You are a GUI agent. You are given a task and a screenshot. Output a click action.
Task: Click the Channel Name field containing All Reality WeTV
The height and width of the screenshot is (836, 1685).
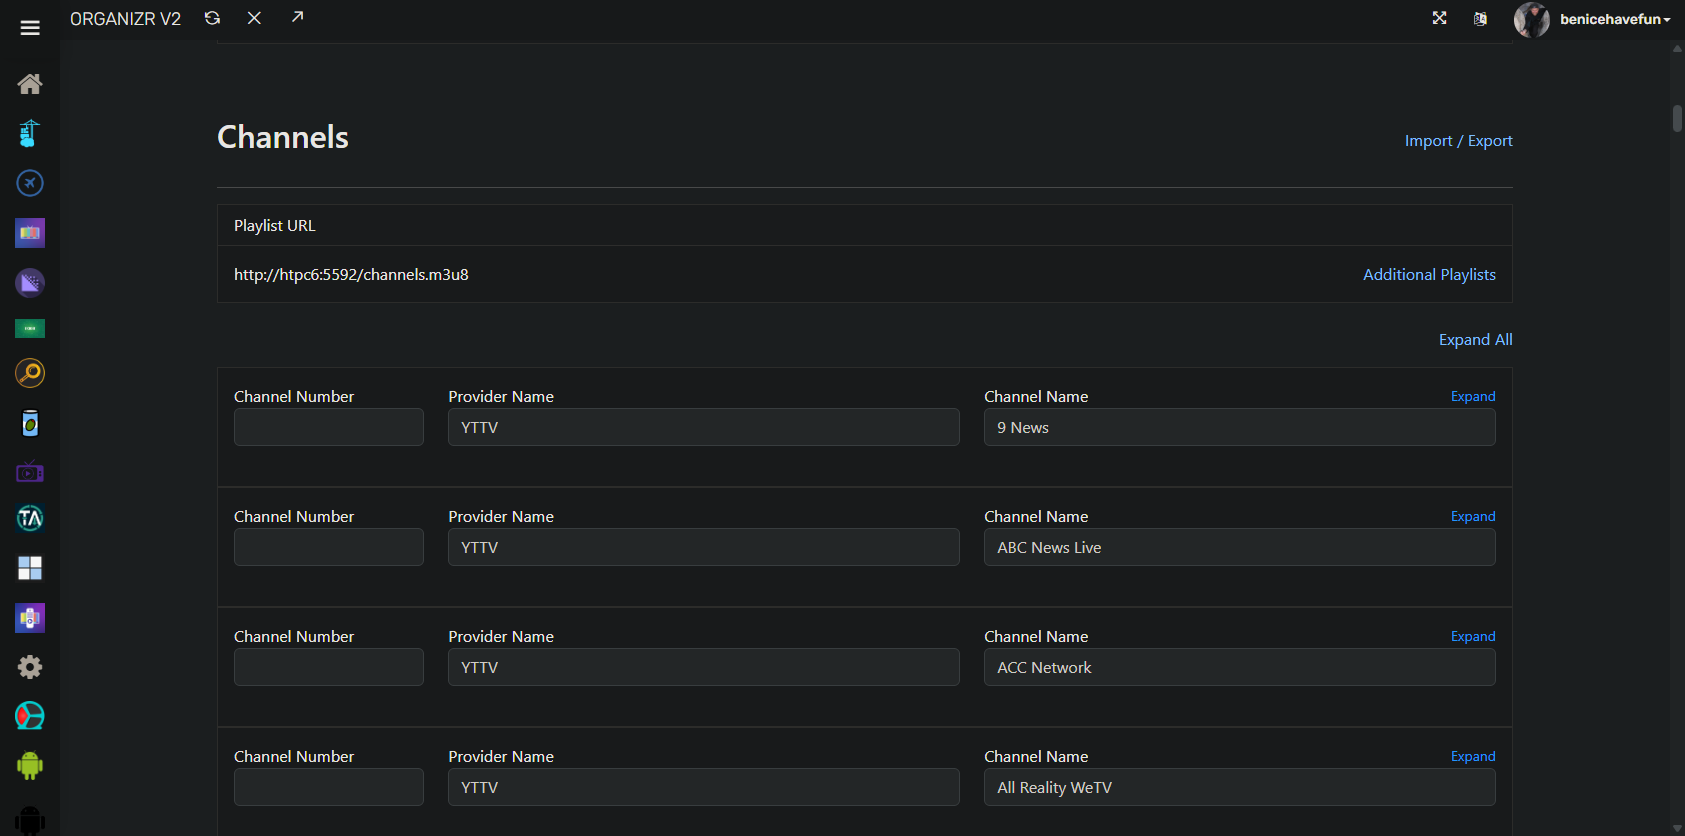pos(1239,787)
